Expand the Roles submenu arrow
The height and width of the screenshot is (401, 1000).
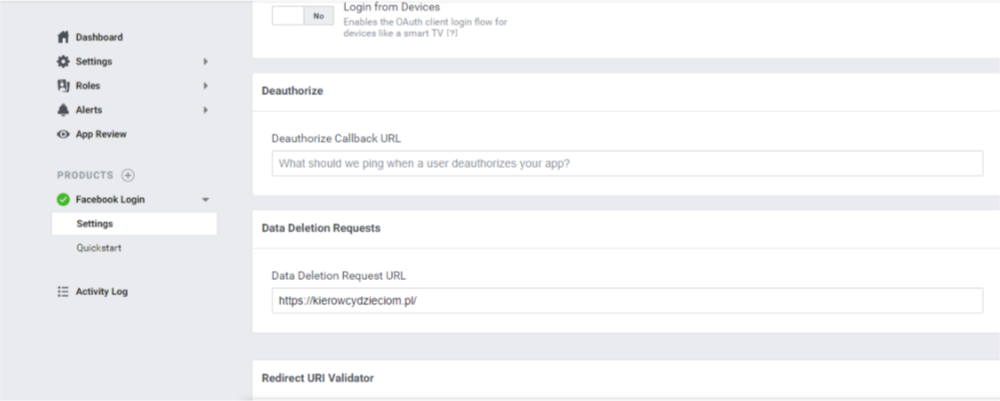click(205, 86)
